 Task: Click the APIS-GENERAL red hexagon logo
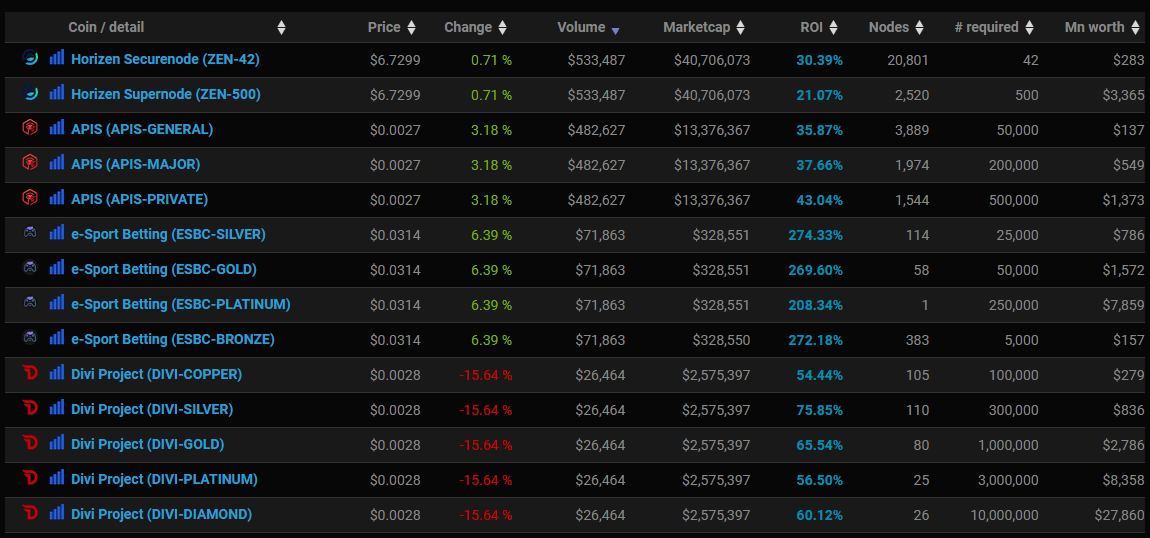click(x=29, y=129)
